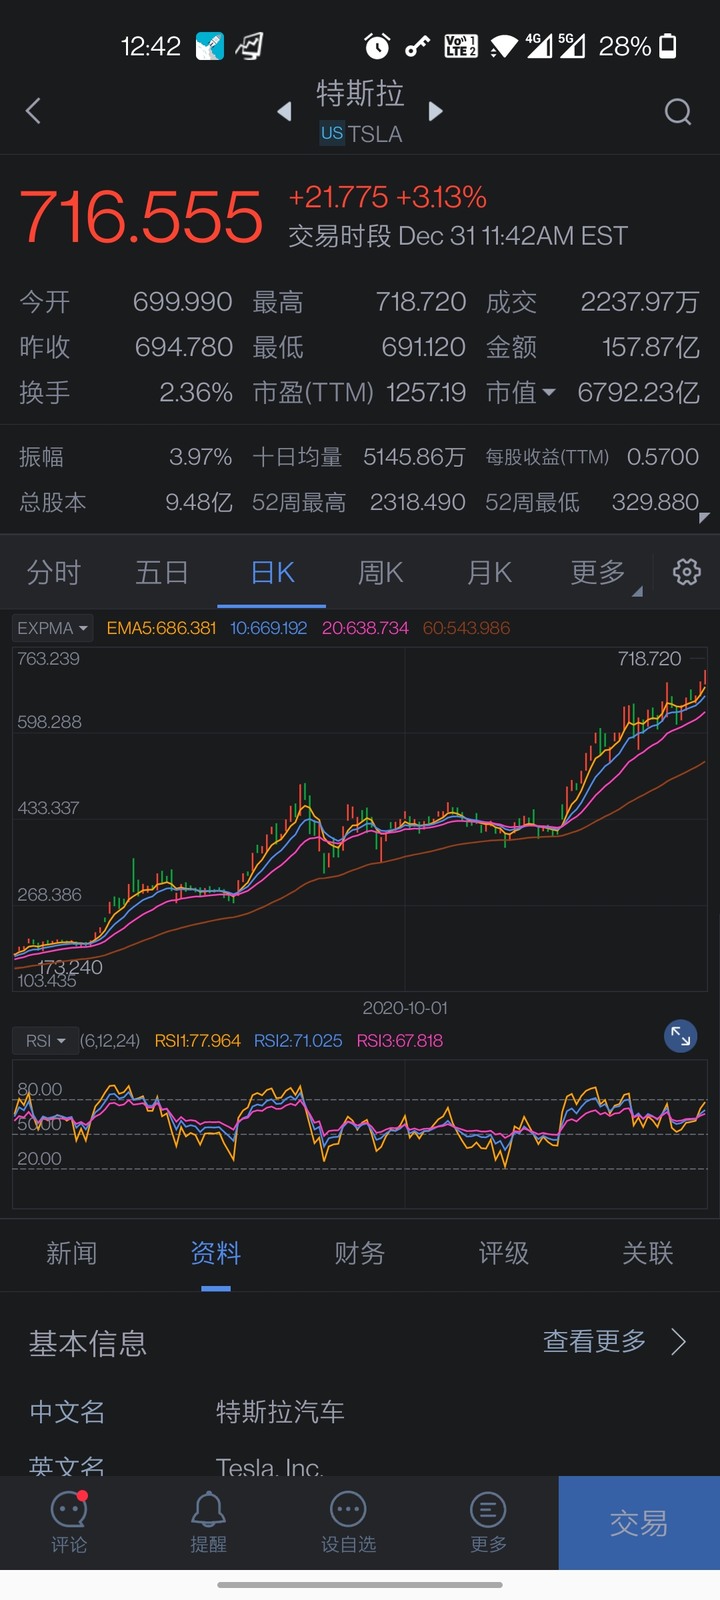
Task: Tap the 今开 699.990 value
Action: click(x=182, y=302)
